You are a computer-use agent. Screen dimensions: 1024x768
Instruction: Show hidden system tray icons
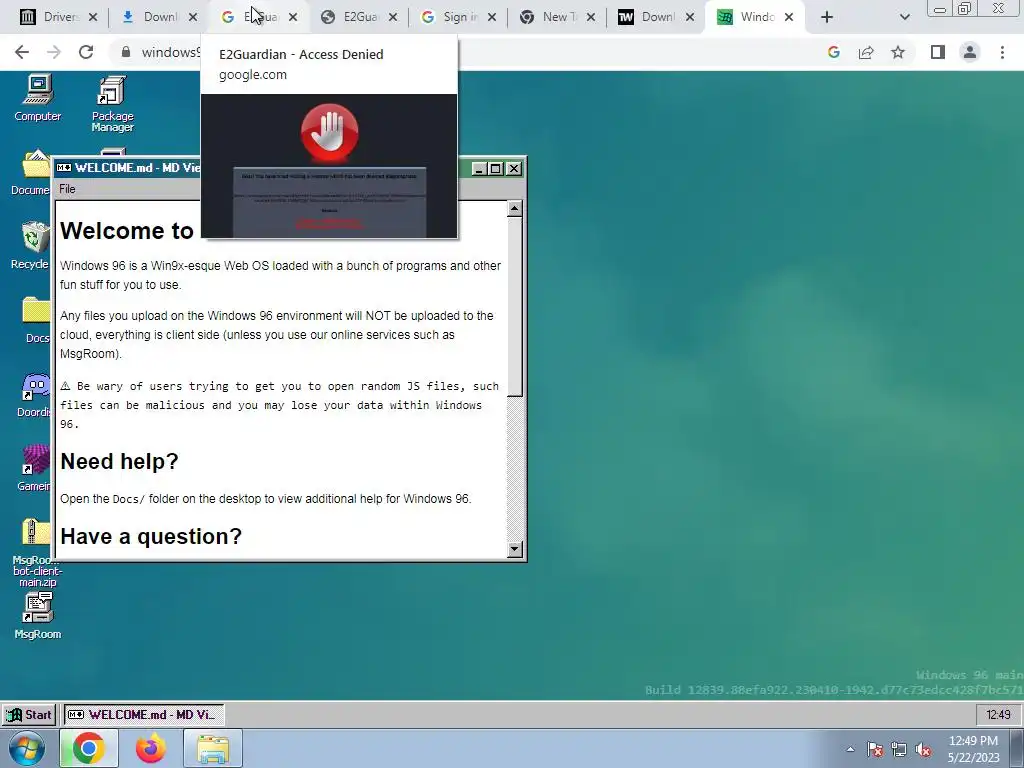click(850, 749)
